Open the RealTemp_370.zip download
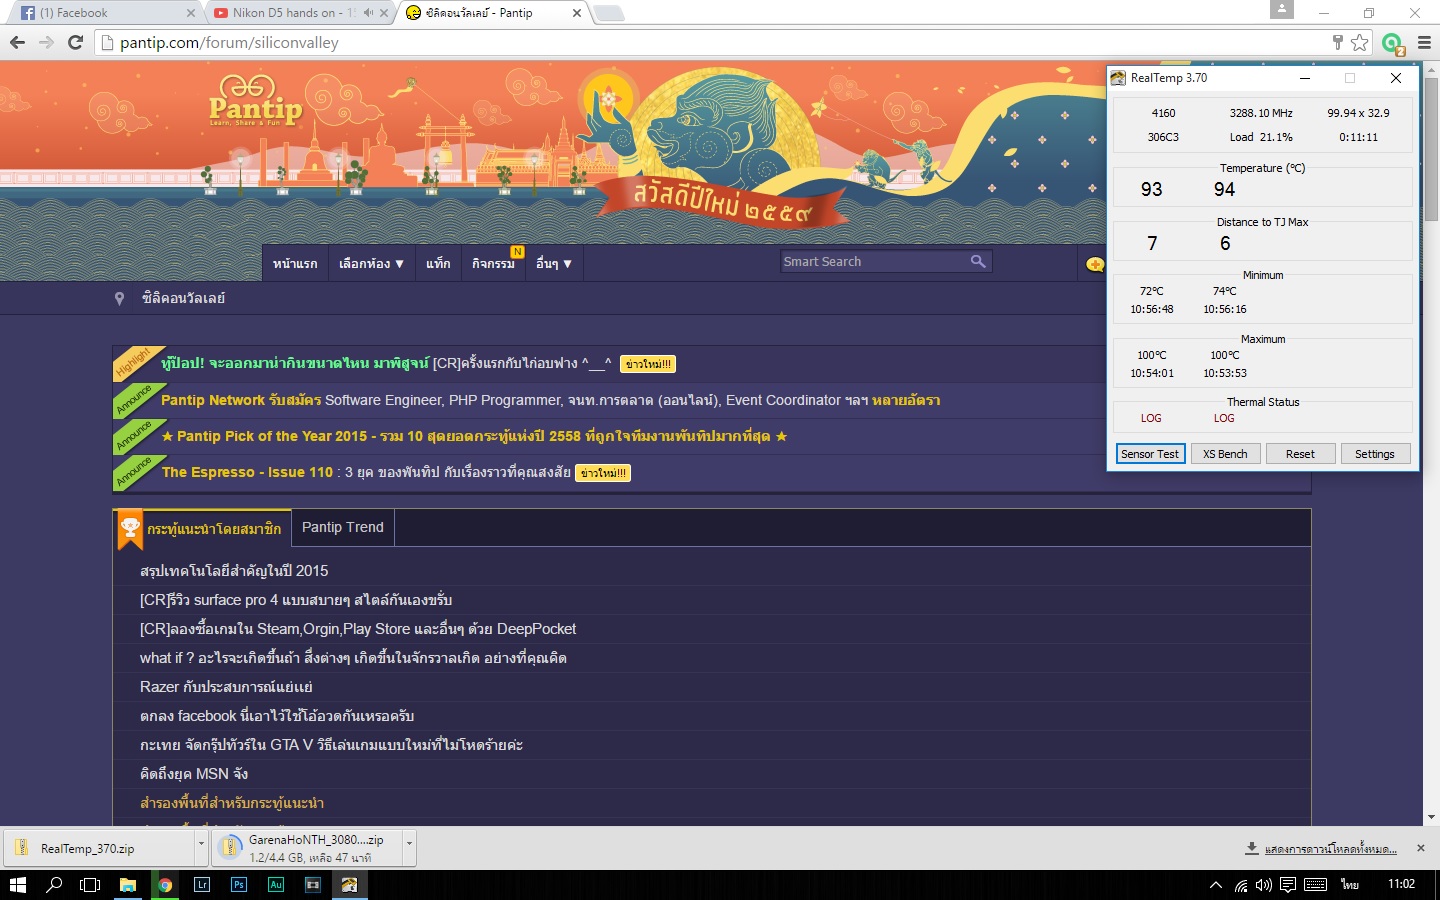Viewport: 1440px width, 900px height. pos(99,848)
